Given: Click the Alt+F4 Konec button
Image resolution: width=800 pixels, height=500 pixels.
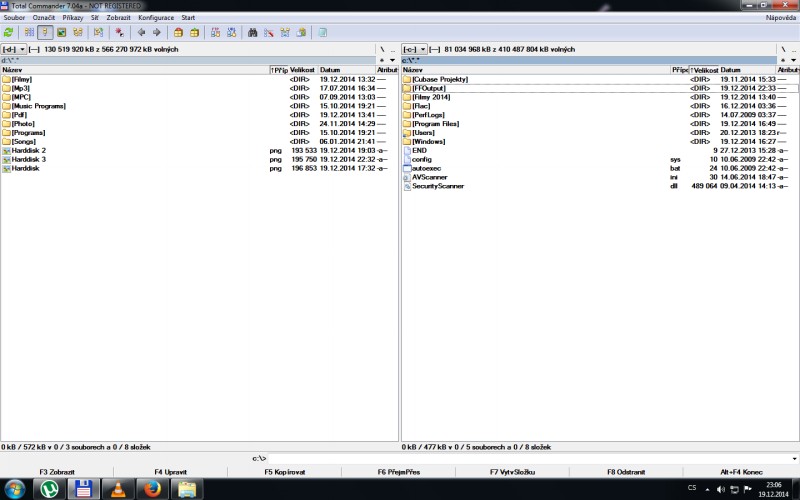Looking at the screenshot, I should (741, 472).
